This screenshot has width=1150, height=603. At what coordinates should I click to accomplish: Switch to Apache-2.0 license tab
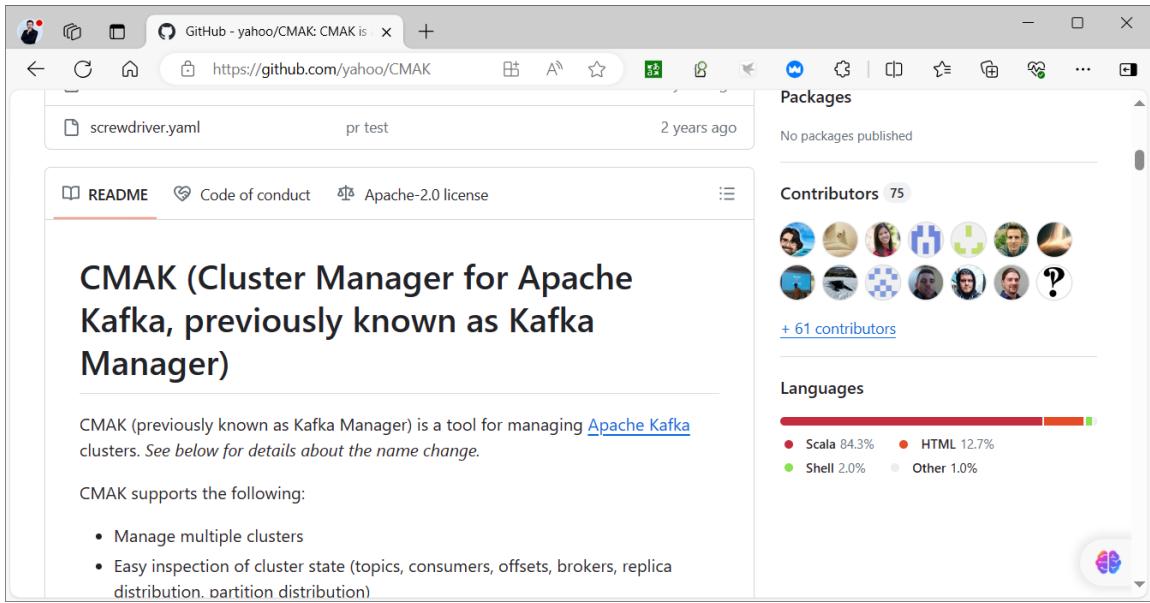[x=413, y=194]
